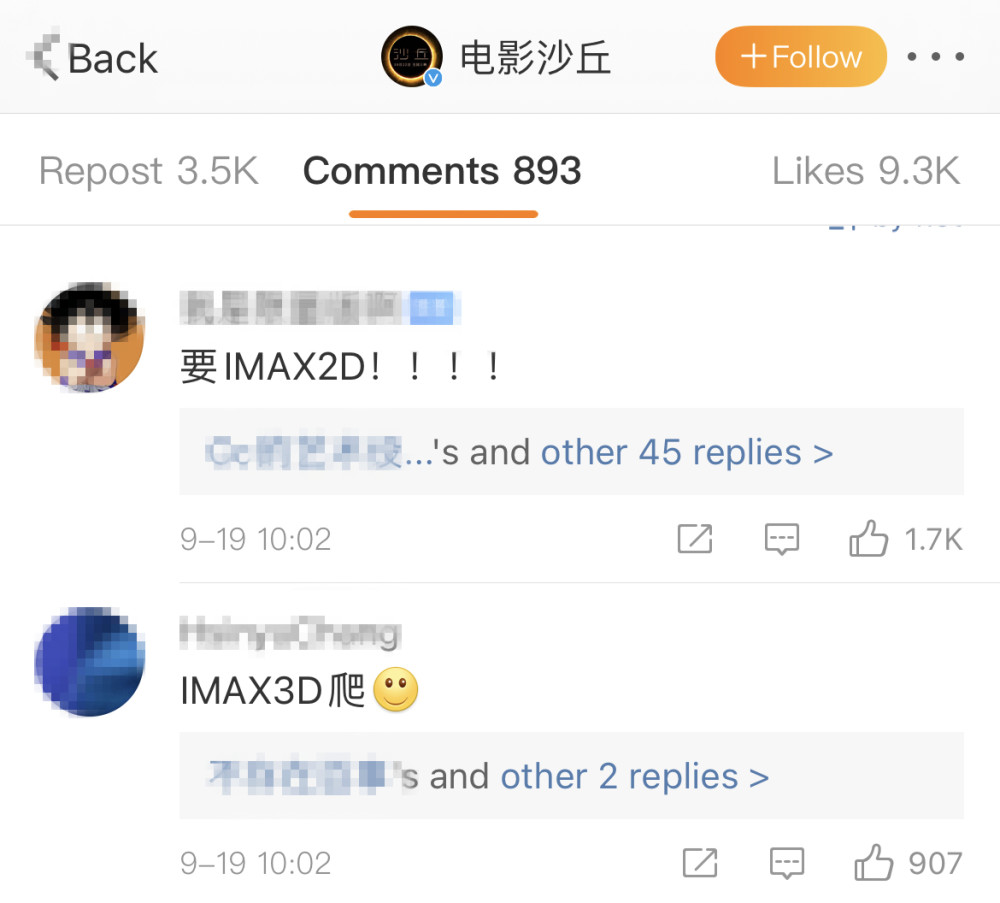Image resolution: width=1000 pixels, height=903 pixels.
Task: Open the partially hidden sort option link
Action: coord(895,225)
